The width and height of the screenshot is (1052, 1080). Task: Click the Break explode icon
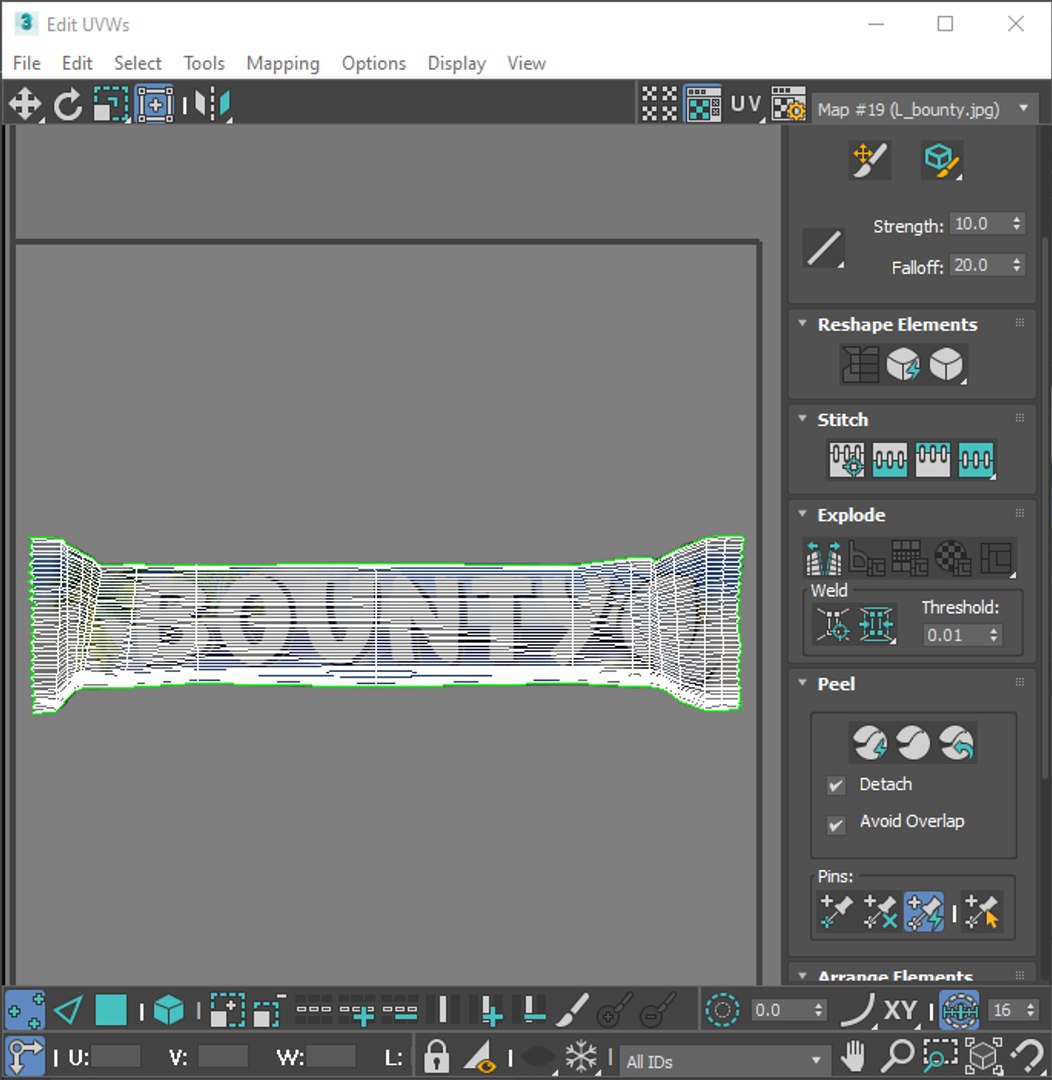pyautogui.click(x=824, y=558)
